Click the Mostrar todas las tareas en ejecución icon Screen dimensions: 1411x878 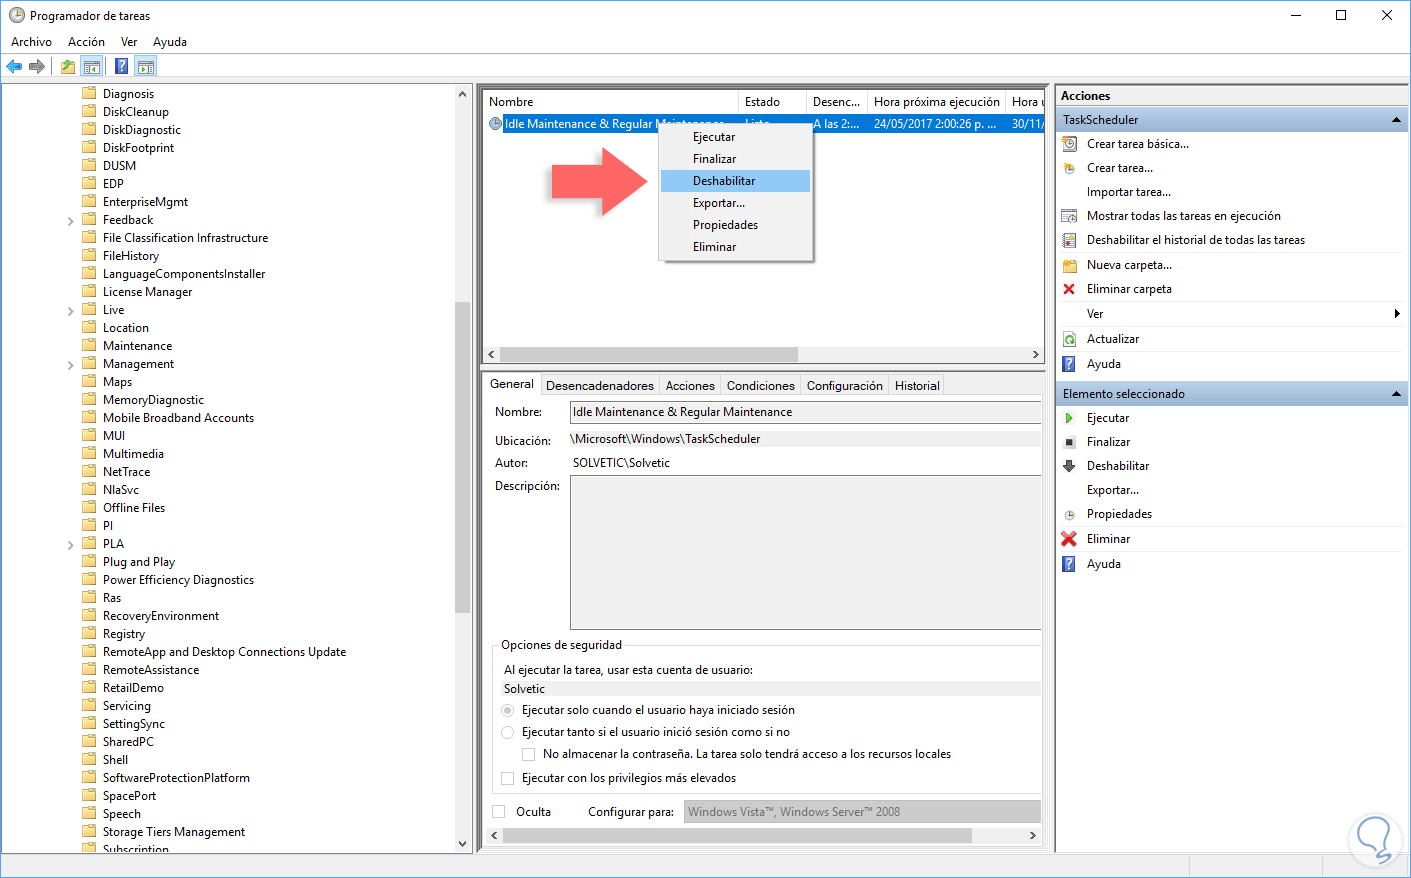click(1069, 216)
